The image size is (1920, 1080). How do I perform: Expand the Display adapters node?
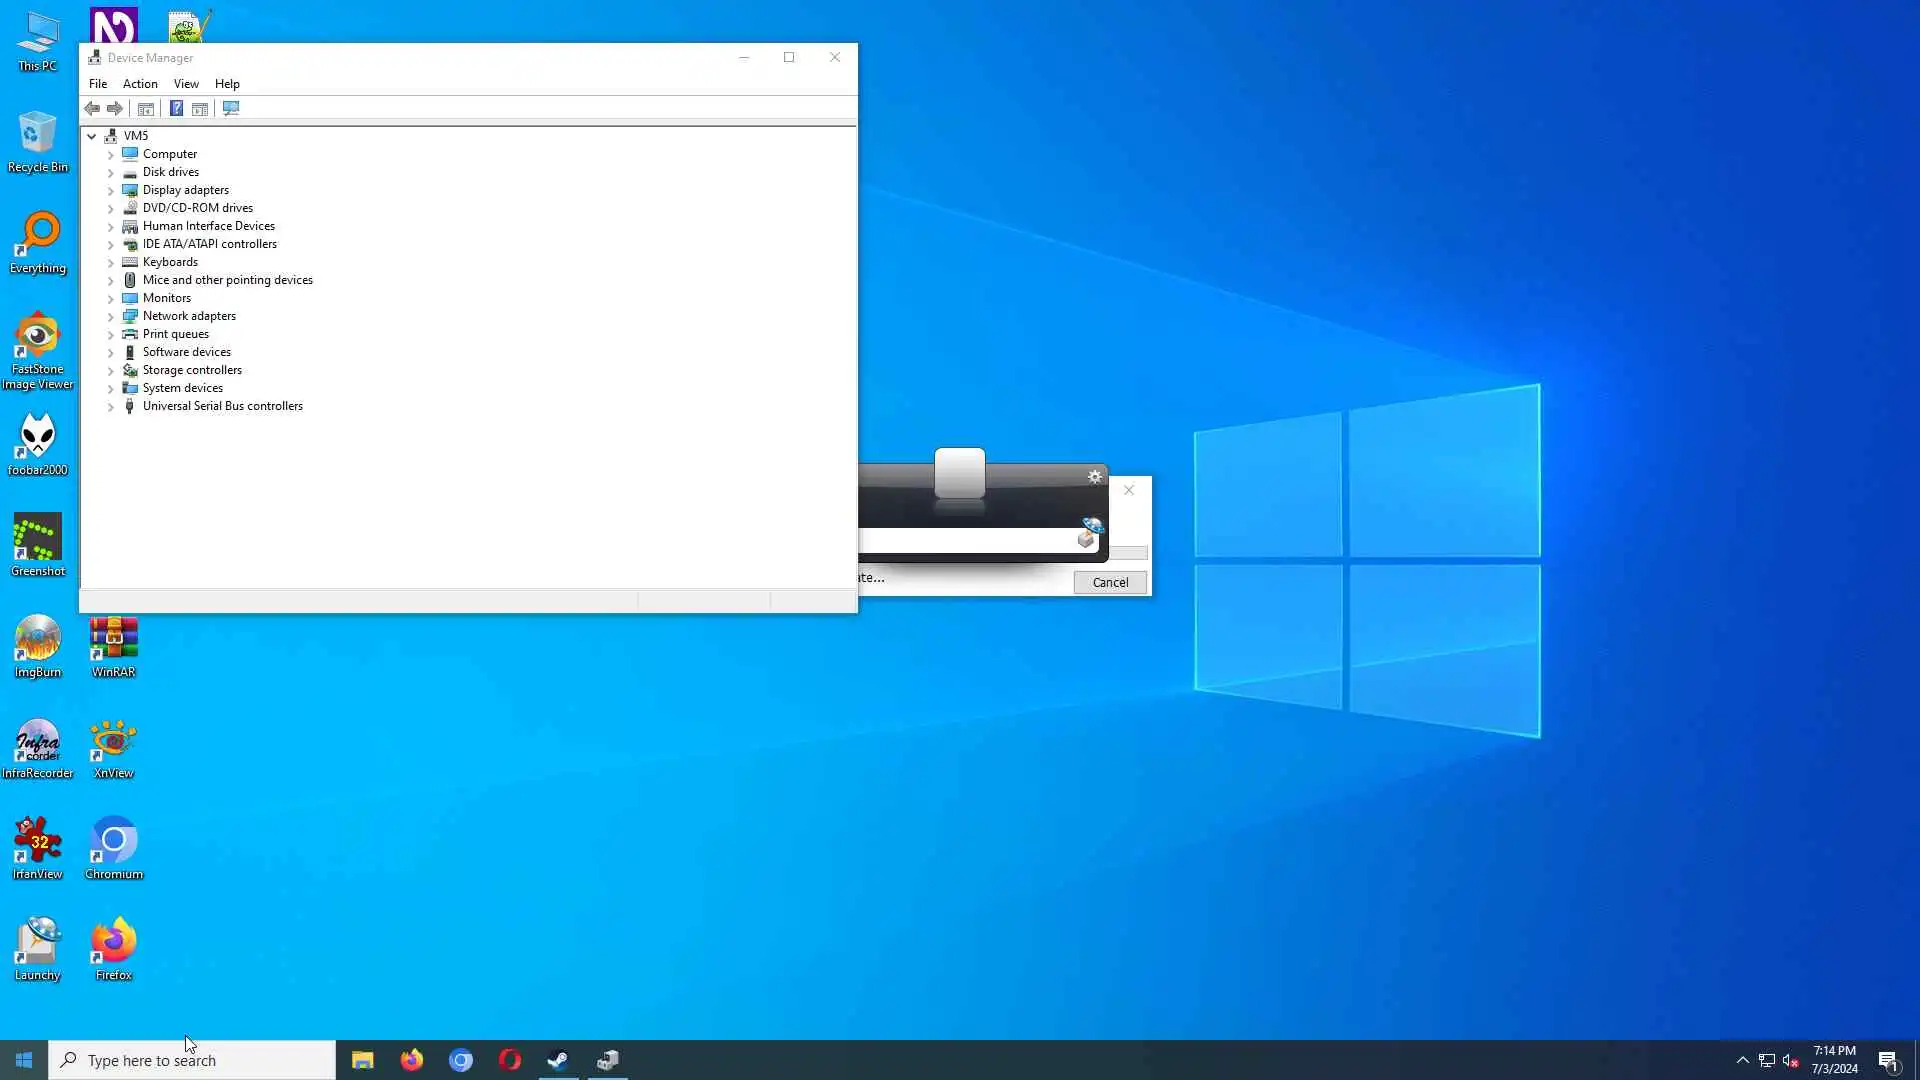(111, 190)
